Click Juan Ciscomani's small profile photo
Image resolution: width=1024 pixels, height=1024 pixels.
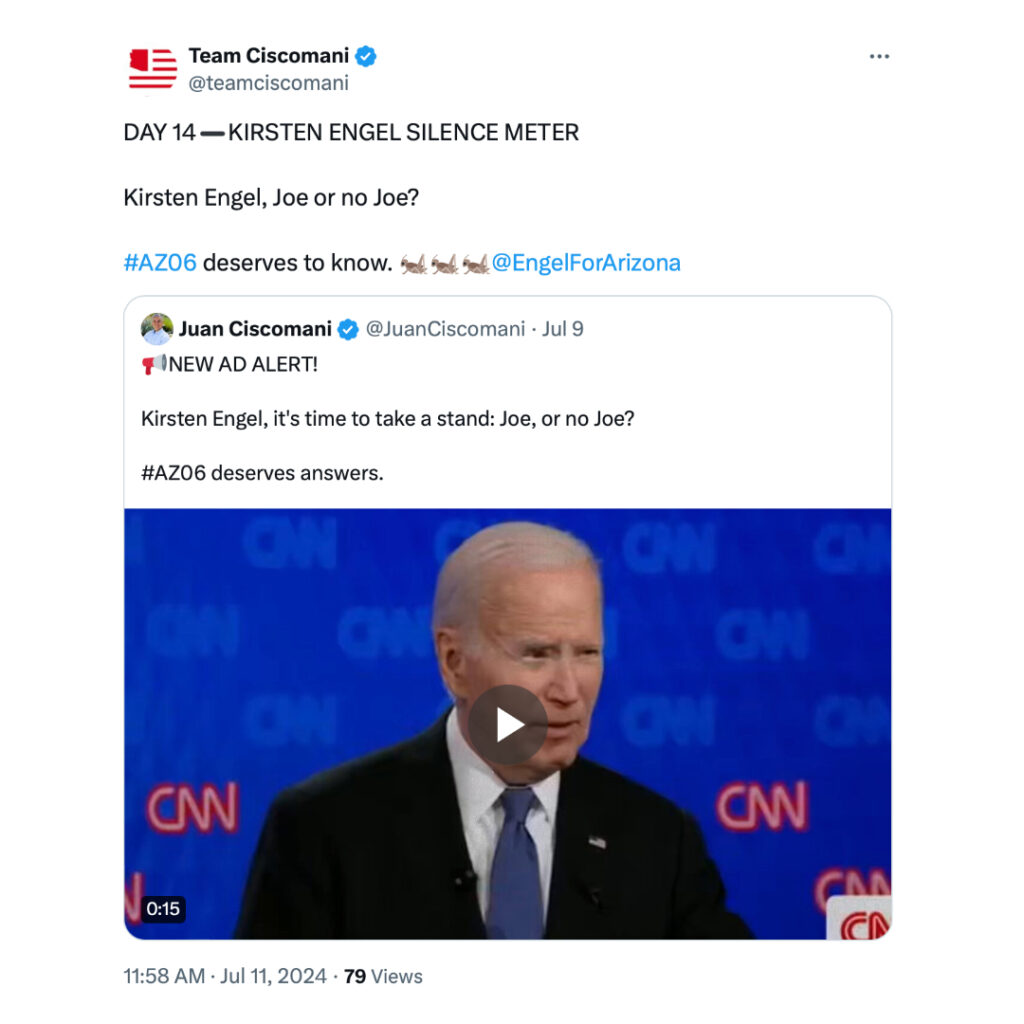point(157,329)
